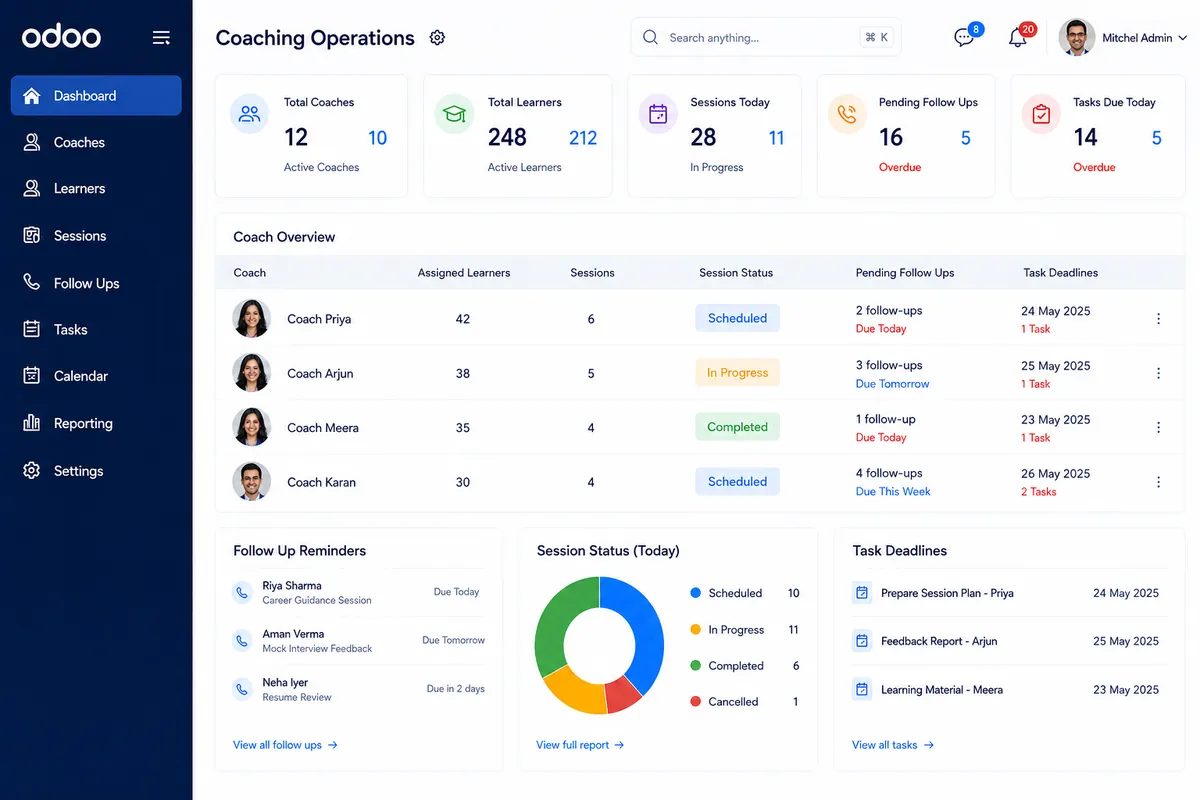The width and height of the screenshot is (1200, 800).
Task: Follow the View all follow ups link
Action: pos(285,745)
